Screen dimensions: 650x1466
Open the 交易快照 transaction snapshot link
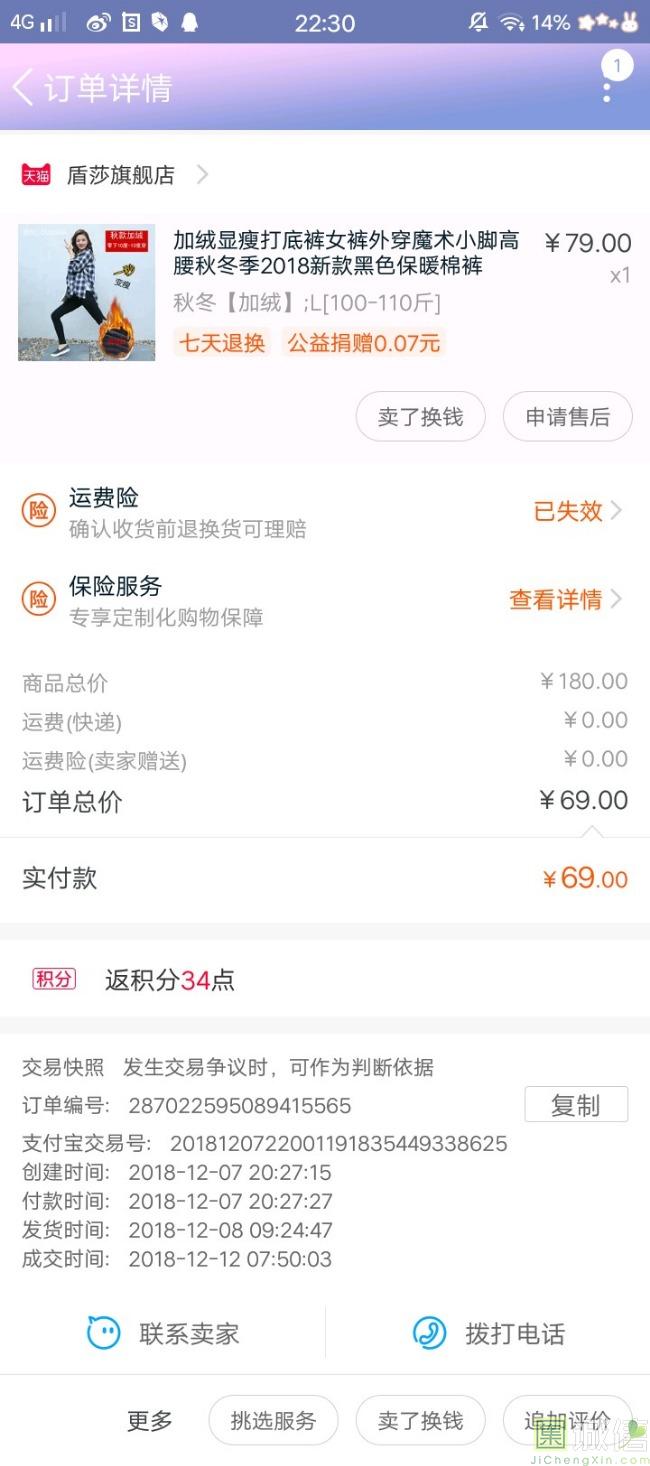point(63,1067)
